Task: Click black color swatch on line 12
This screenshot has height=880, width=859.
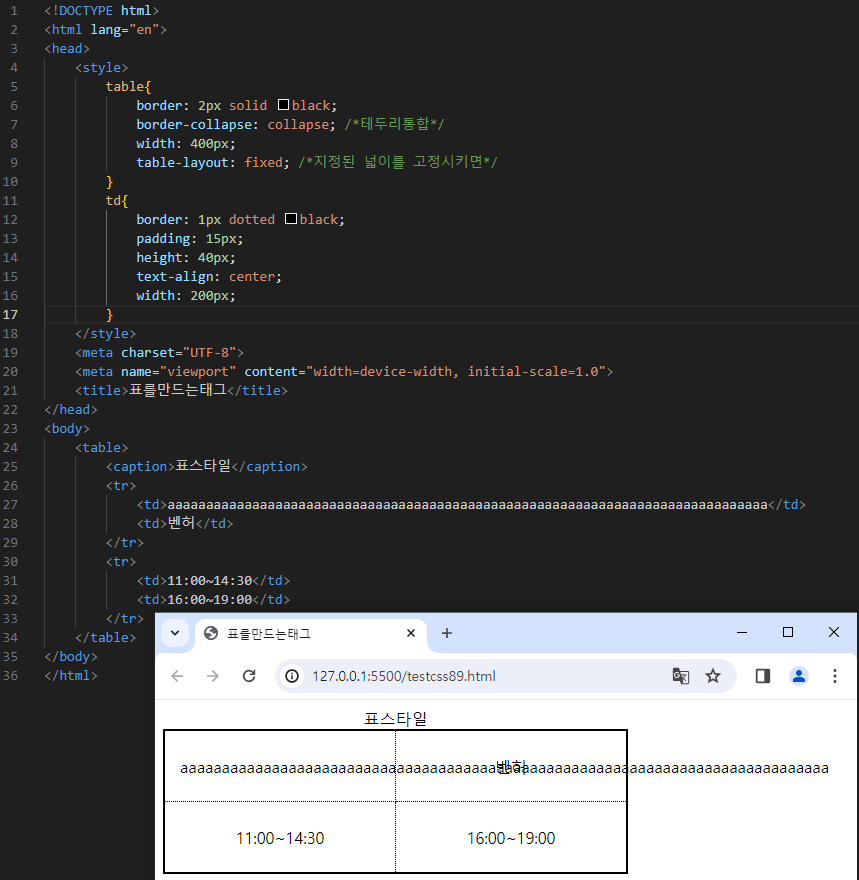Action: (291, 219)
